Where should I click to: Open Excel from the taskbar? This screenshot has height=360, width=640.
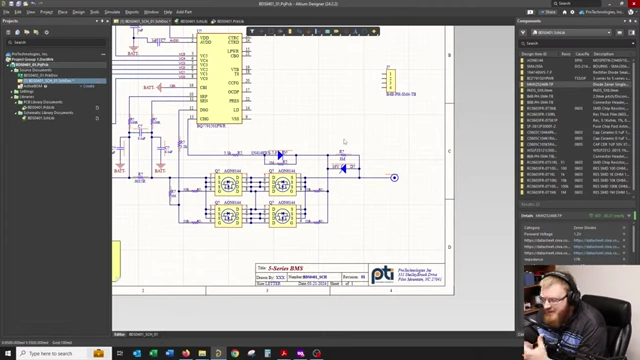pos(153,353)
